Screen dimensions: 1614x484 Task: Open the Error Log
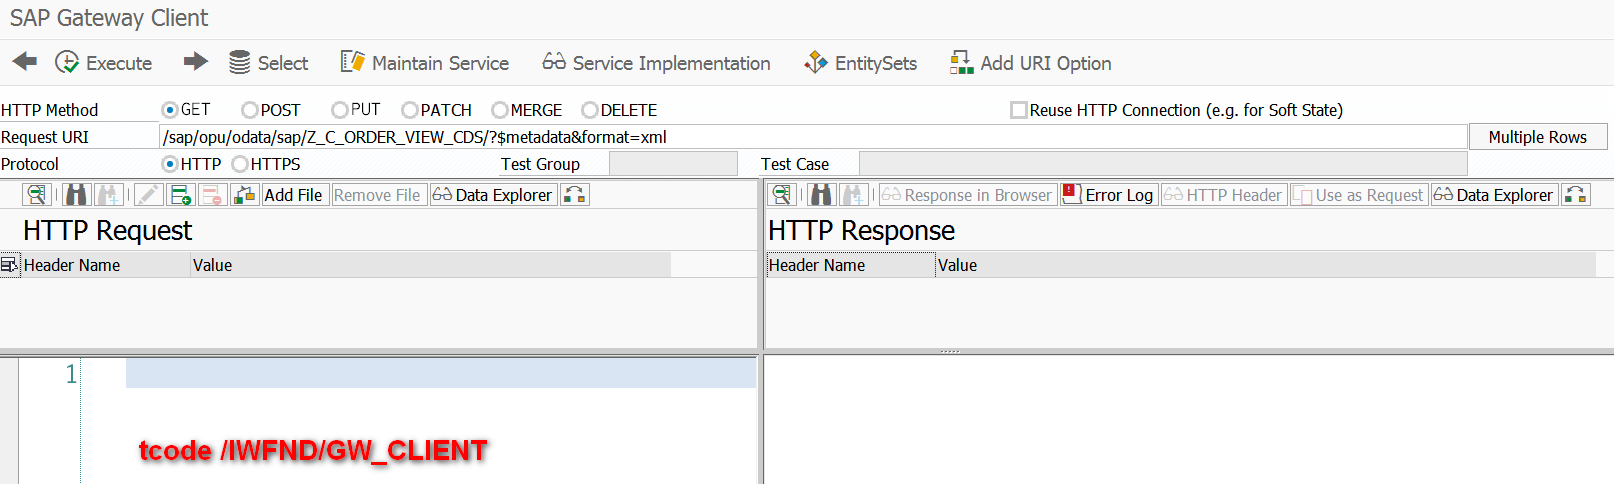[1108, 195]
